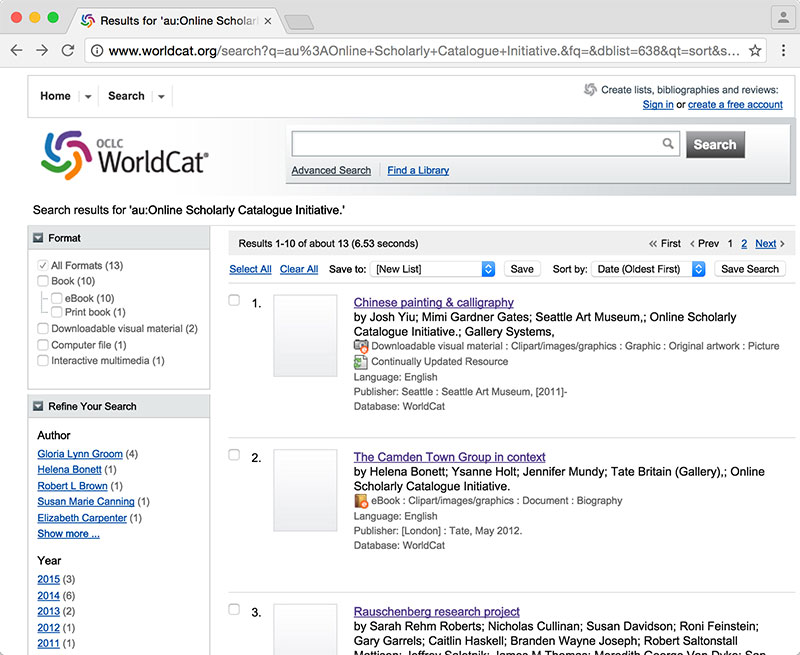Filter results by year 2014

(x=48, y=595)
